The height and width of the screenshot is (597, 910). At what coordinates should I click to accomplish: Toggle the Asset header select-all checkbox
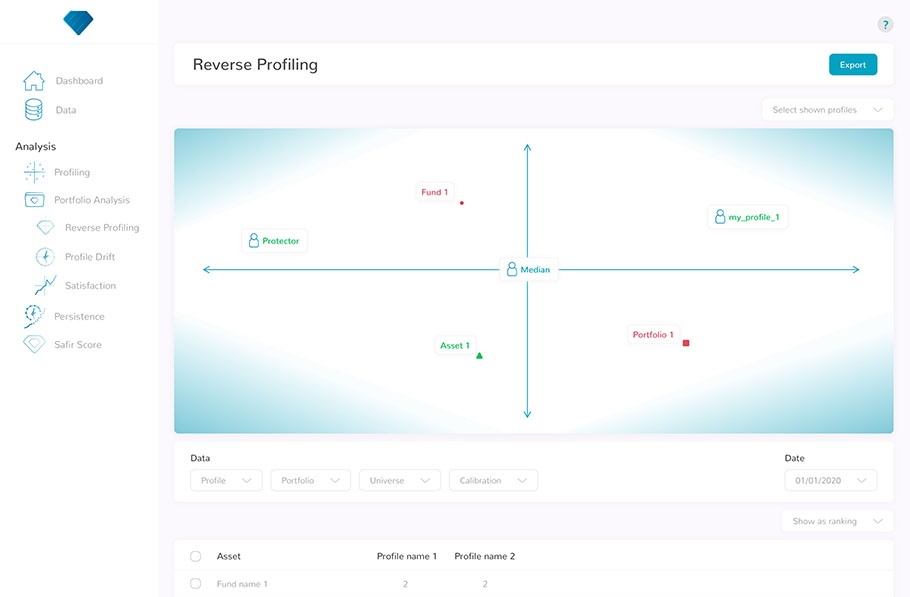click(195, 556)
